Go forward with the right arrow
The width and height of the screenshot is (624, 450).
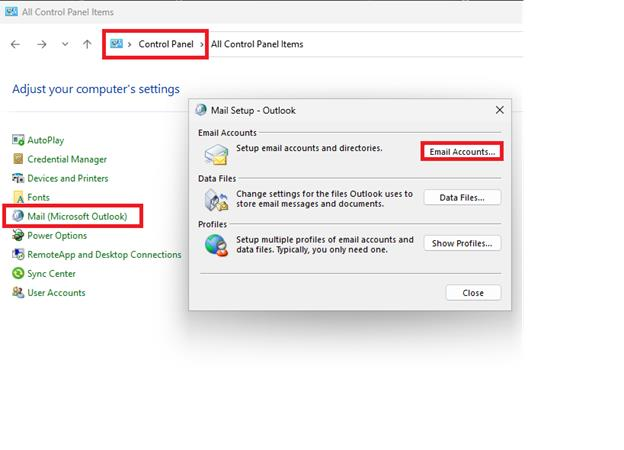tap(42, 44)
